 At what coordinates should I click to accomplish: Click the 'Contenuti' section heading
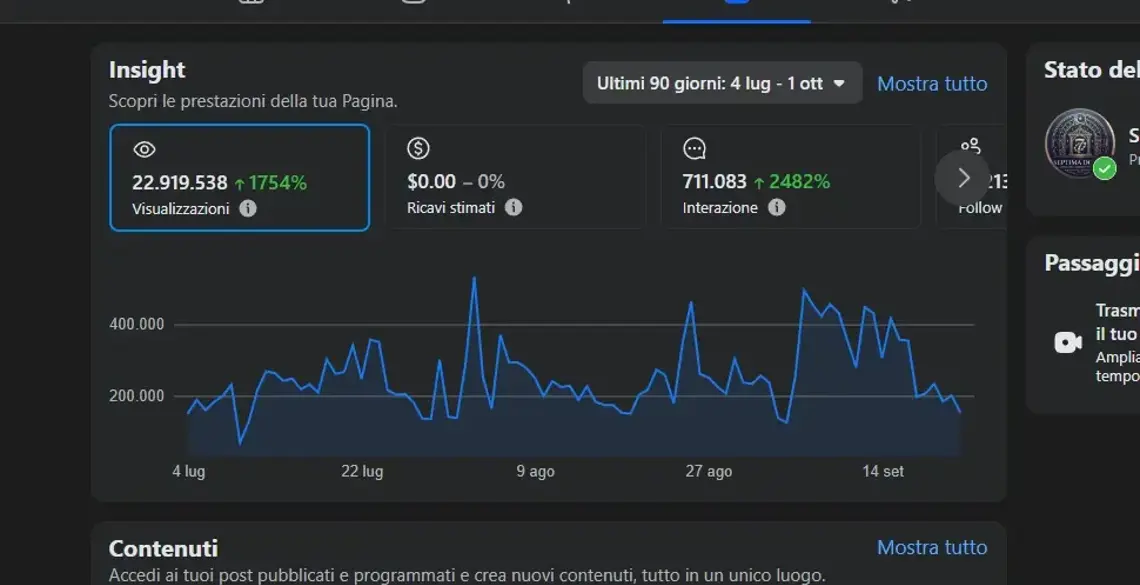[164, 548]
